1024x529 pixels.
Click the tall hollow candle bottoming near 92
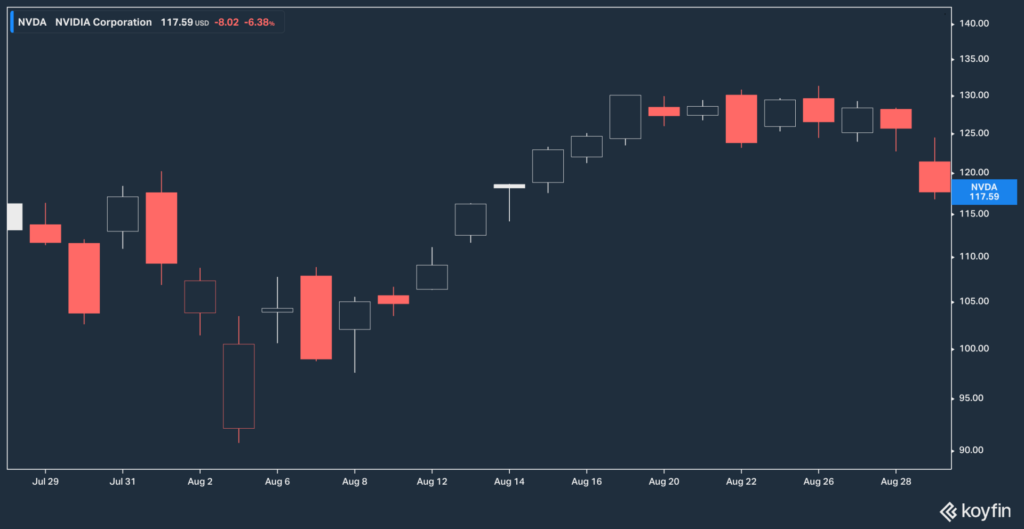[239, 386]
